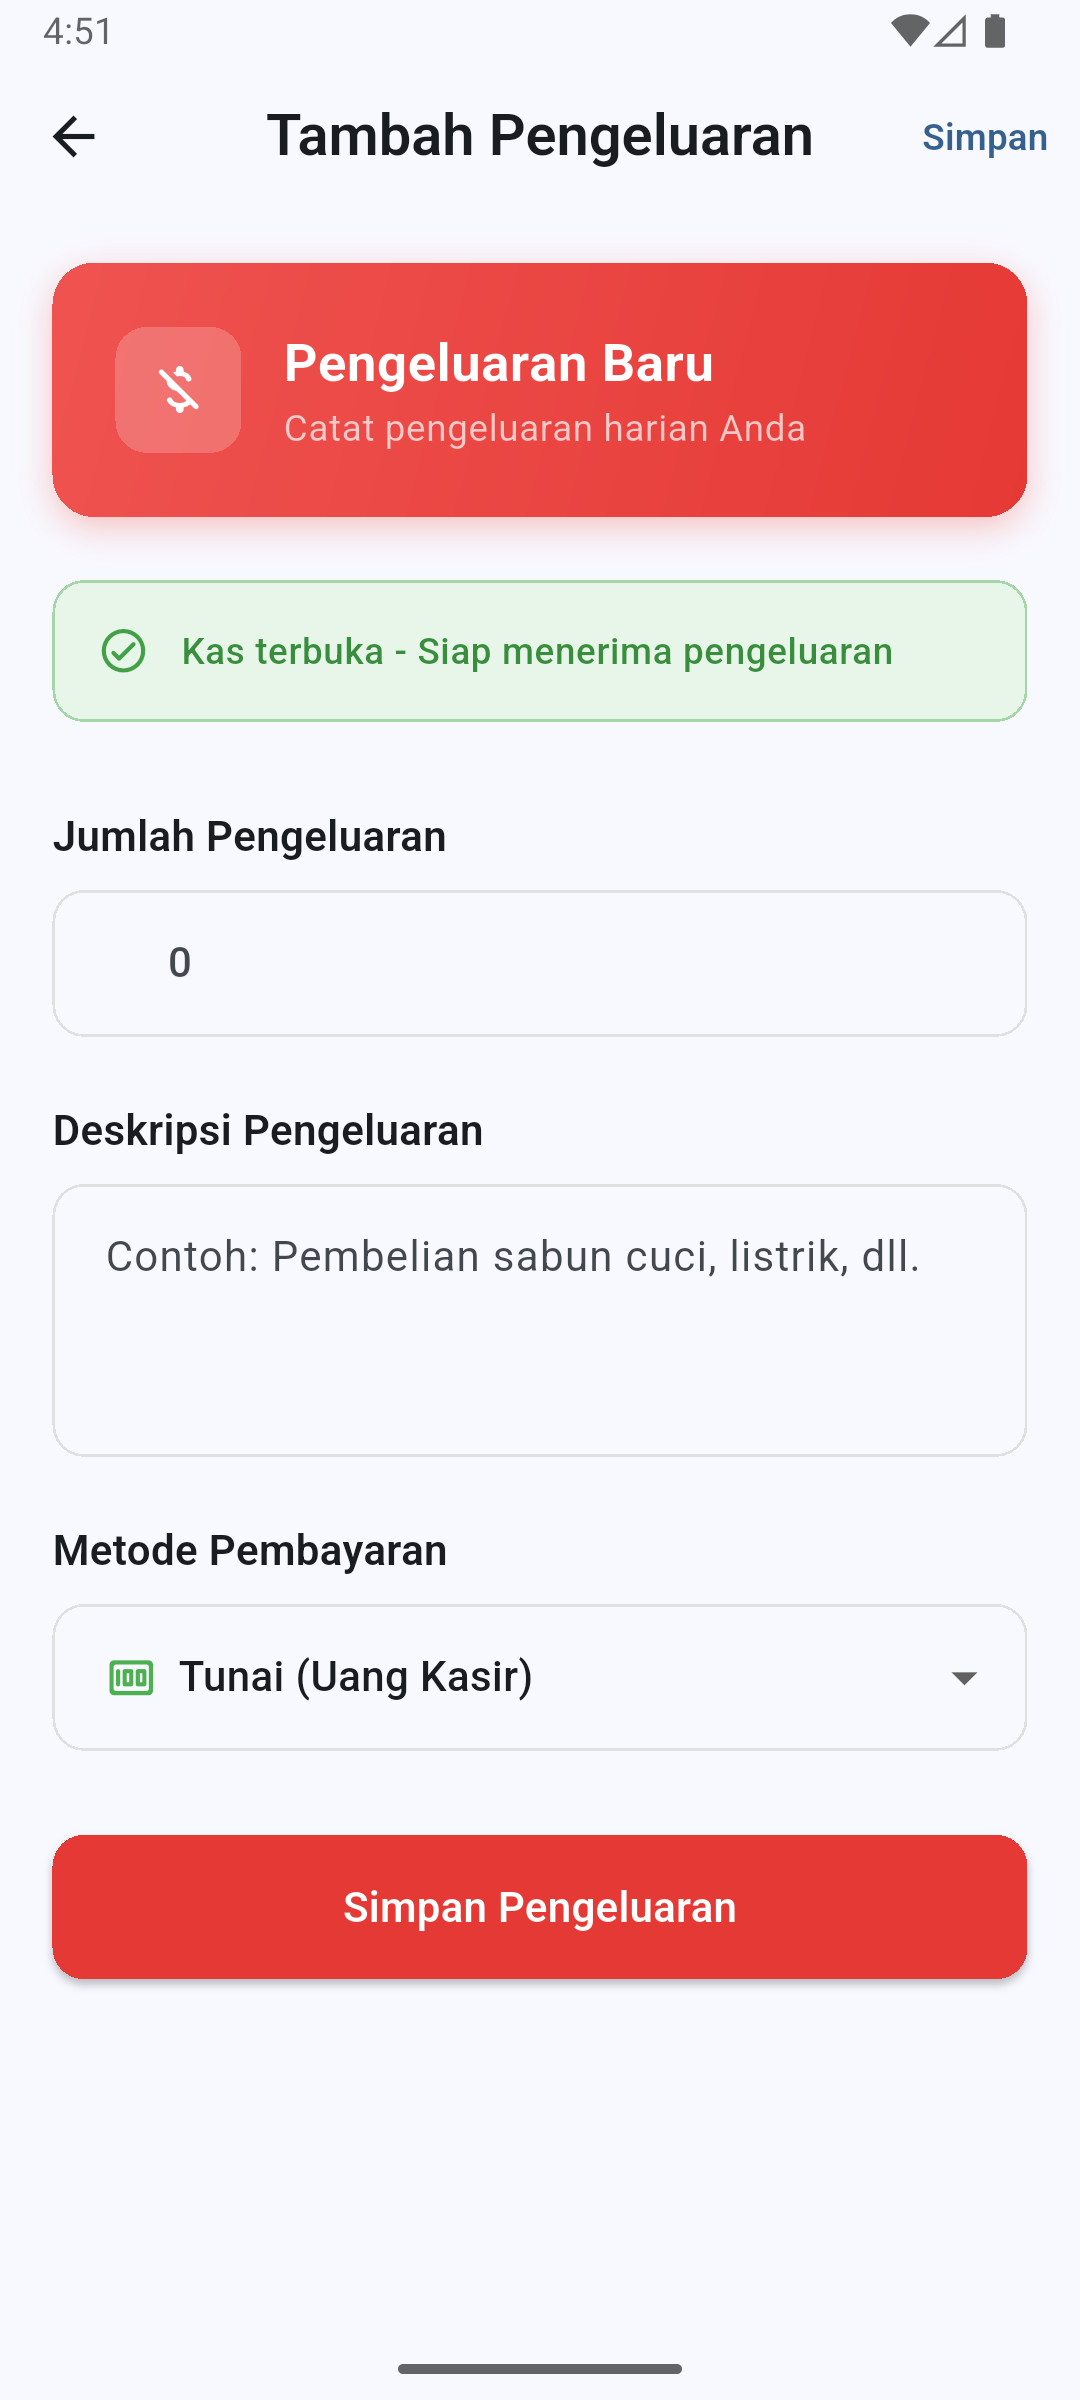The image size is (1080, 2400).
Task: Tap the bottom home gesture bar
Action: coord(540,2368)
